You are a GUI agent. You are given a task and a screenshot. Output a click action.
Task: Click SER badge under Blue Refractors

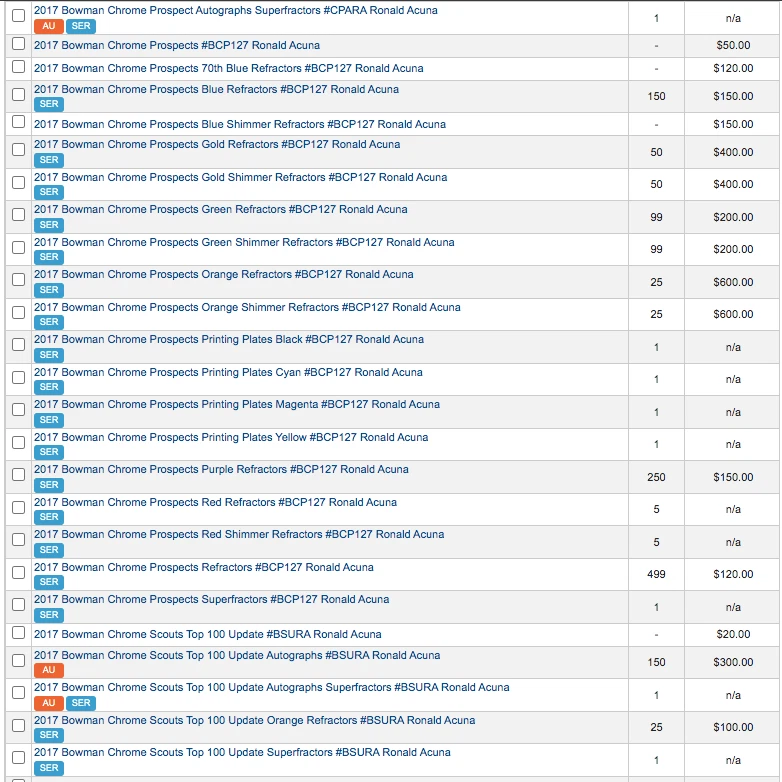click(49, 104)
